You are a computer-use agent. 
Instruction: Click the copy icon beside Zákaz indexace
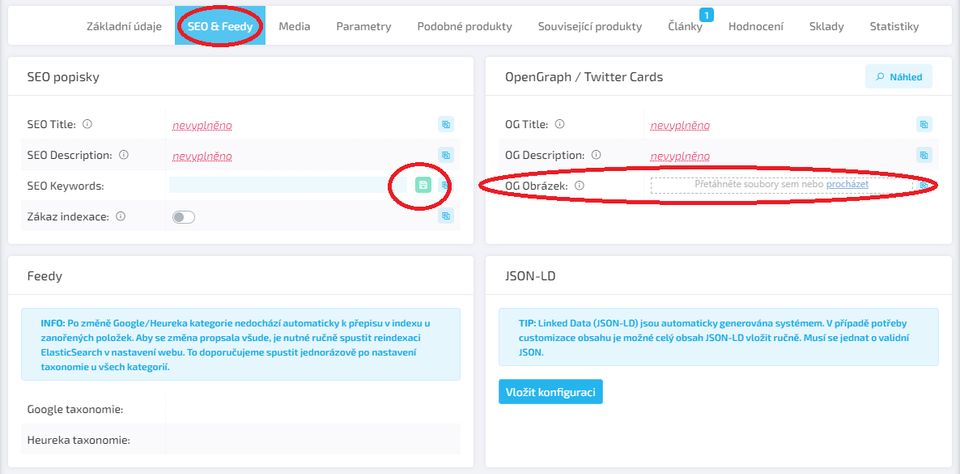pos(446,216)
